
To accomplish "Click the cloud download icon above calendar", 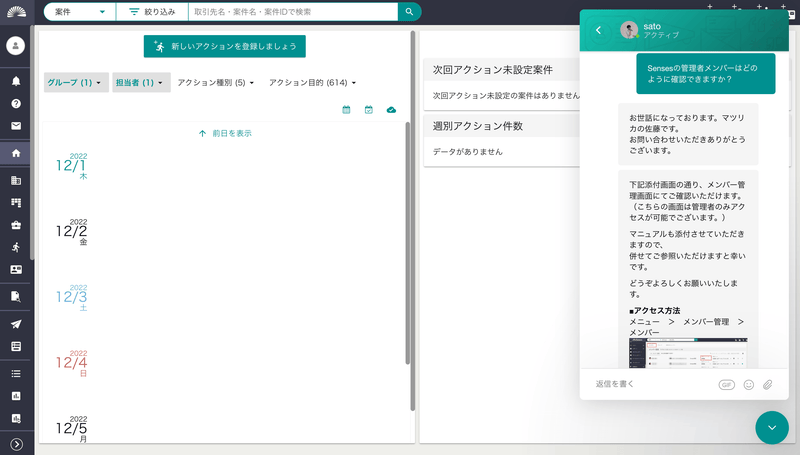I will tap(391, 110).
